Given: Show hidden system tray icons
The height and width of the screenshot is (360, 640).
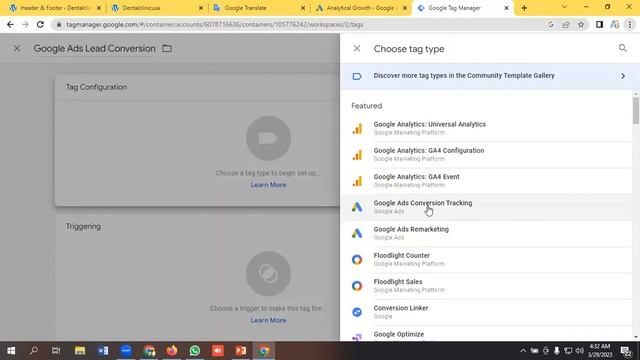Looking at the screenshot, I should click(x=523, y=351).
